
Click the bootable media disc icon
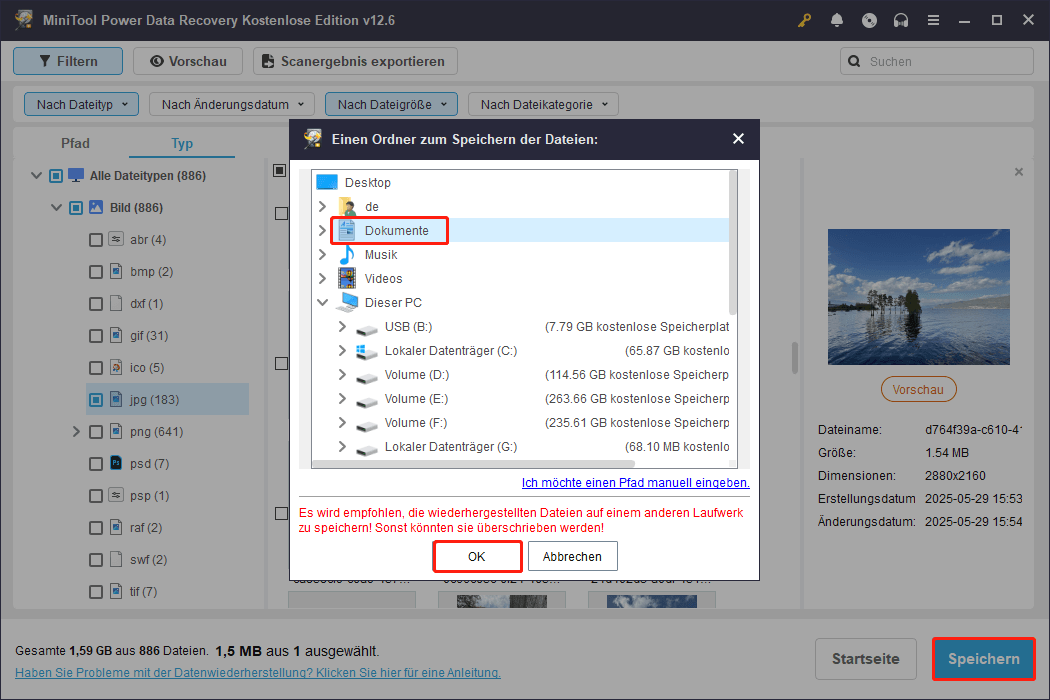pos(869,19)
